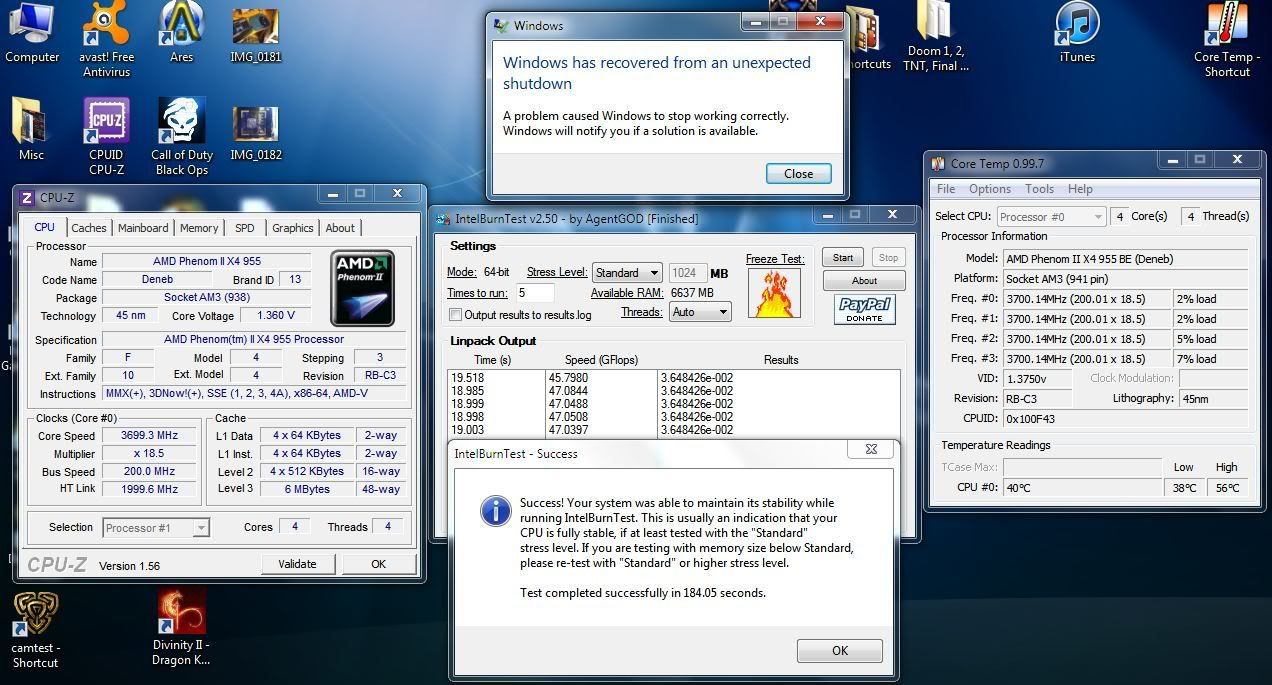Open the Mainboard tab in CPU-Z
Viewport: 1272px width, 685px height.
click(x=143, y=228)
